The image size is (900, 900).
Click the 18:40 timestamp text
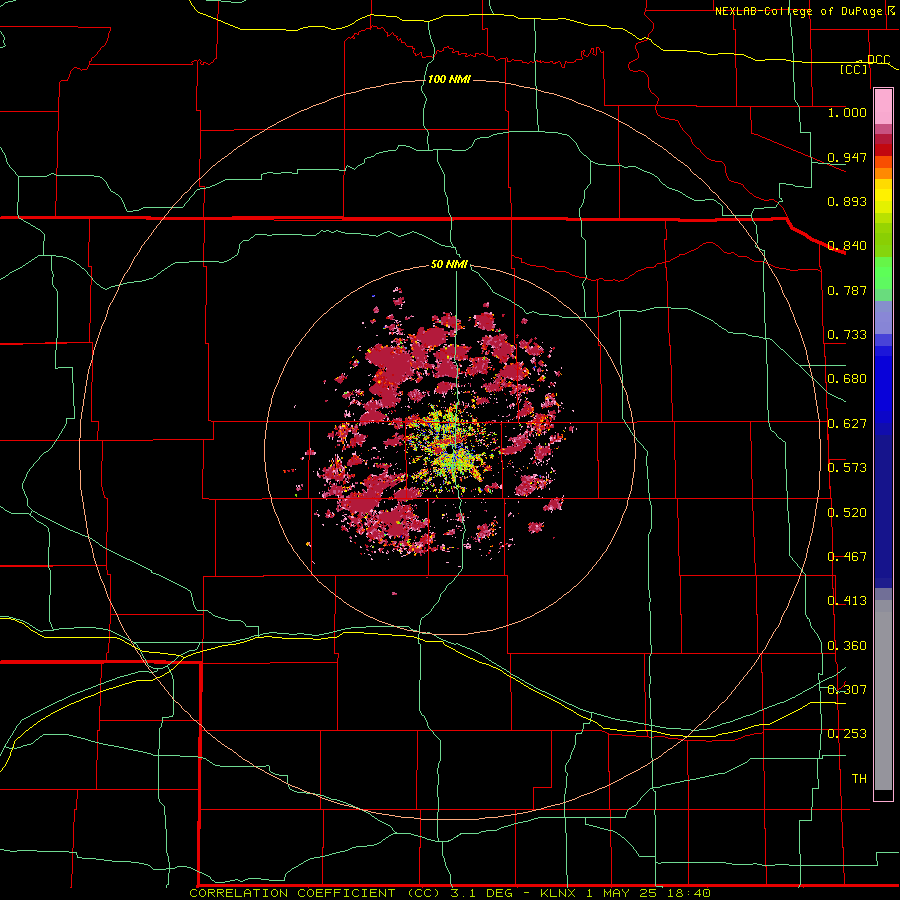click(x=691, y=893)
